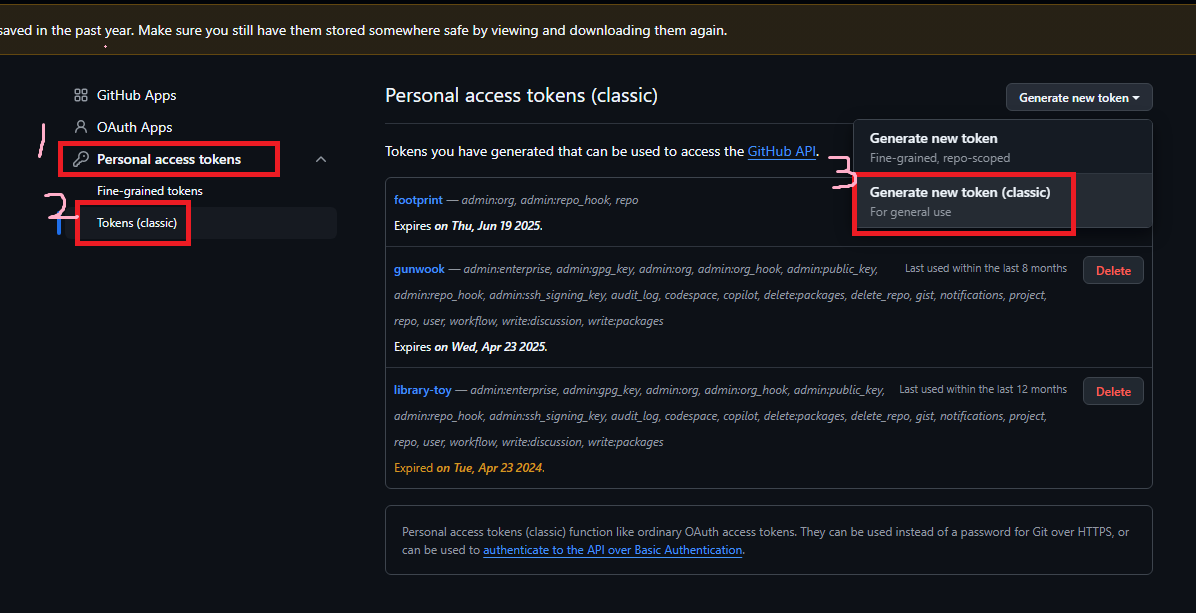This screenshot has width=1196, height=613.
Task: Click 'Last used within the last 8 months' text
Action: click(x=985, y=268)
